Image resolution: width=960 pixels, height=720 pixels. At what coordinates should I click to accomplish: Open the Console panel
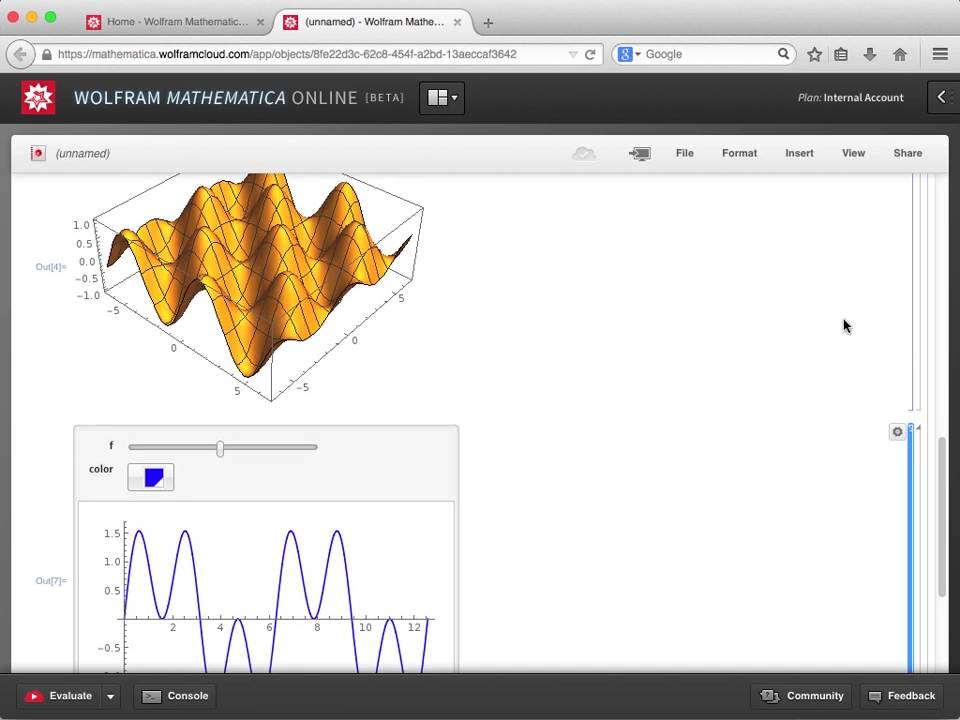(x=175, y=695)
